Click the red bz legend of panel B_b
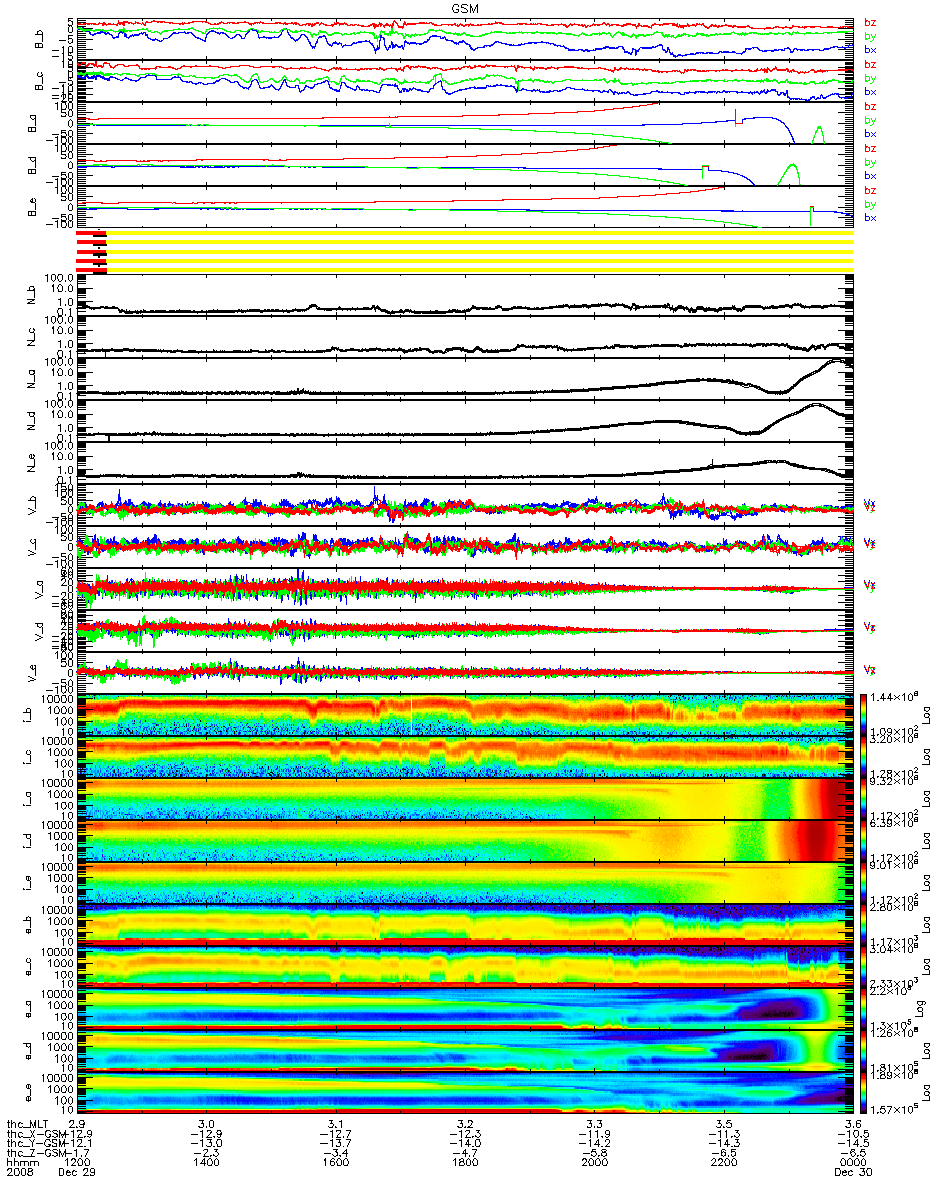 (870, 23)
